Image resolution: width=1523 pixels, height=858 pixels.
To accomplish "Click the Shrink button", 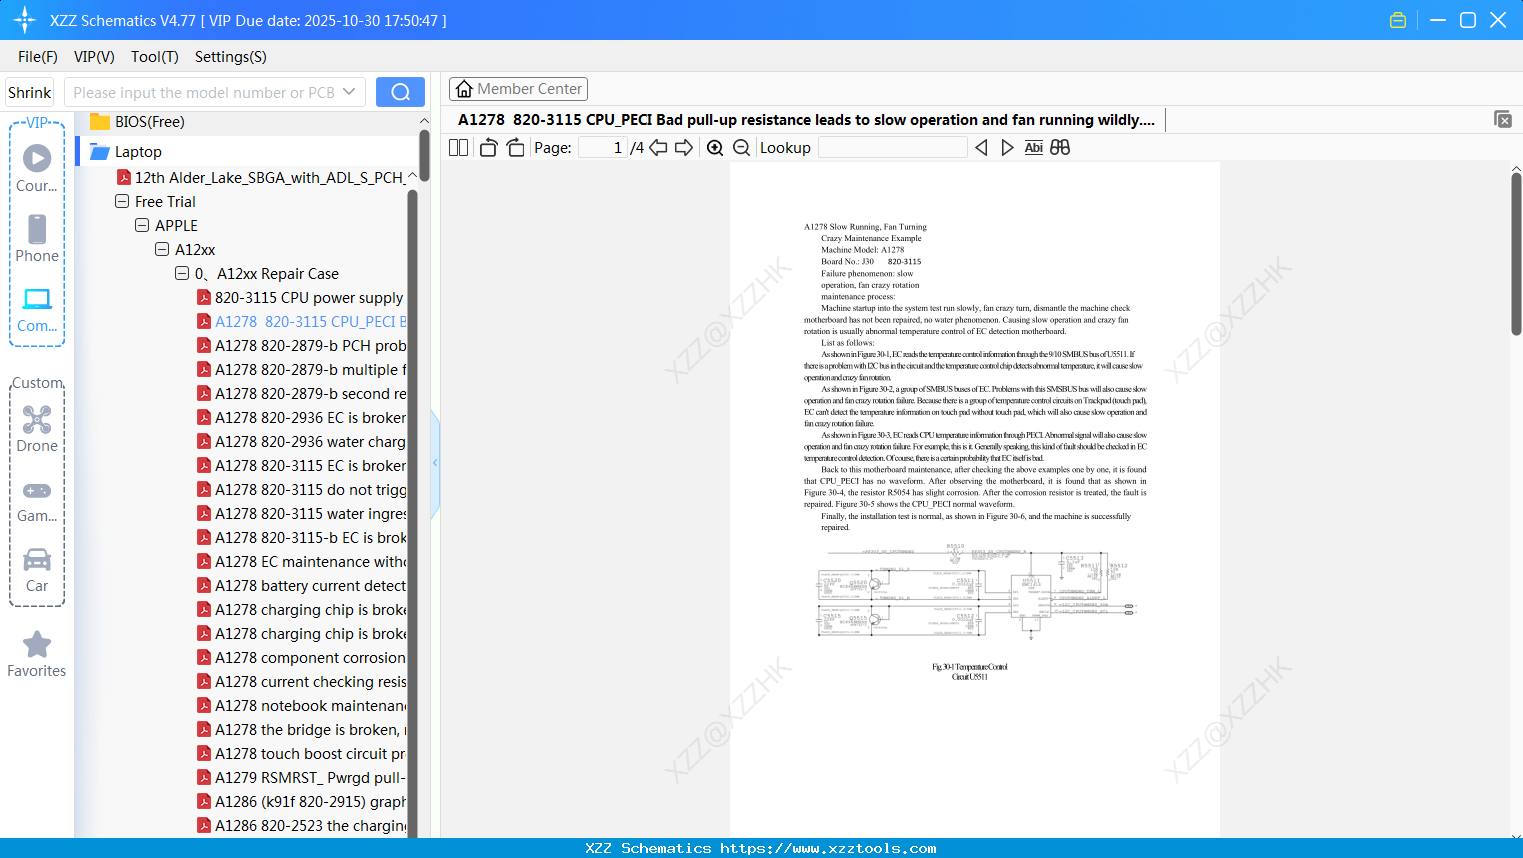I will click(29, 92).
